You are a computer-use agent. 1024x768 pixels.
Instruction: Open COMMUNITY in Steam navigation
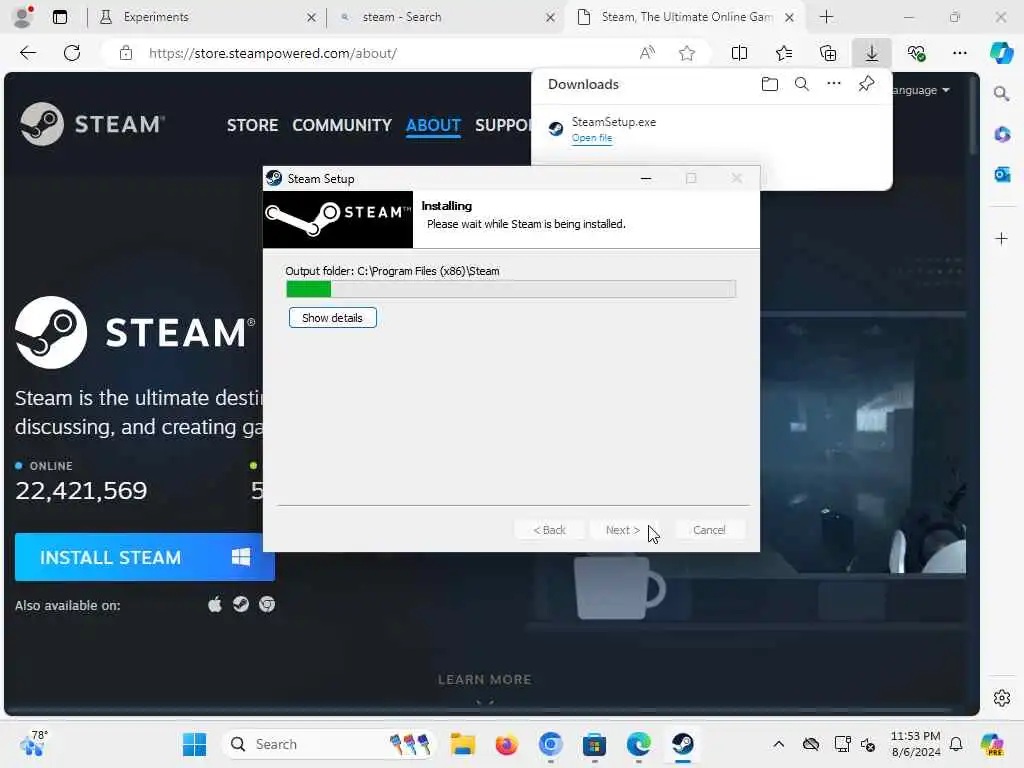point(342,125)
